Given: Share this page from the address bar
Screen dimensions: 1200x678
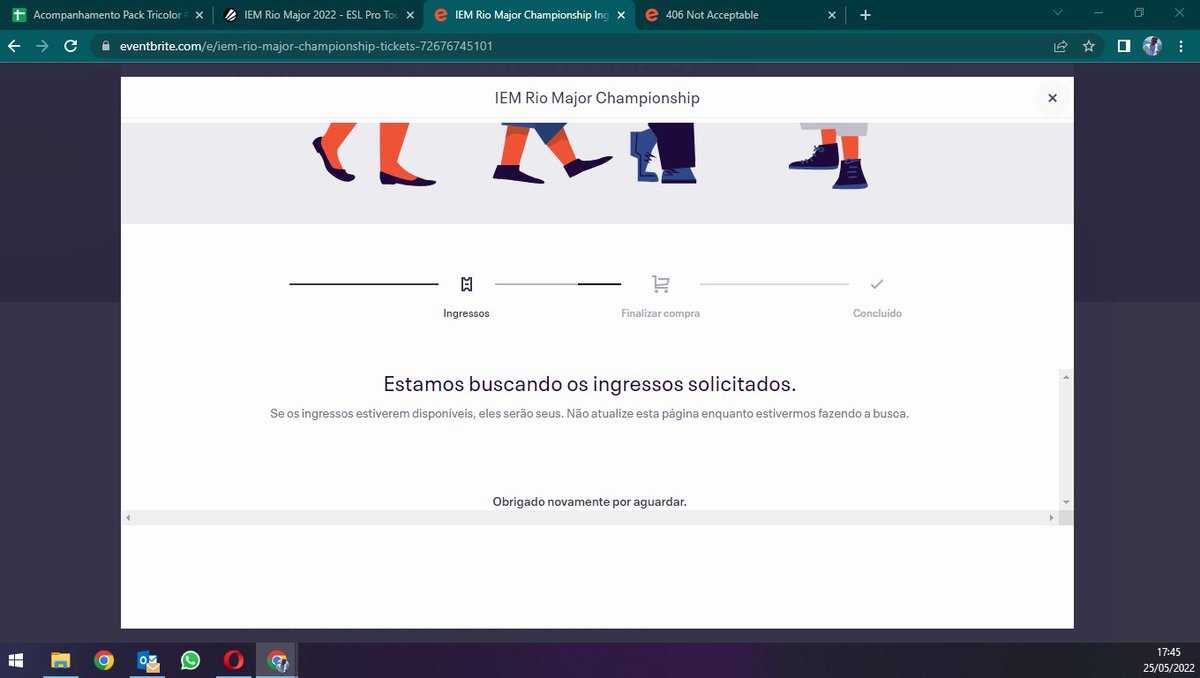Looking at the screenshot, I should pos(1060,46).
